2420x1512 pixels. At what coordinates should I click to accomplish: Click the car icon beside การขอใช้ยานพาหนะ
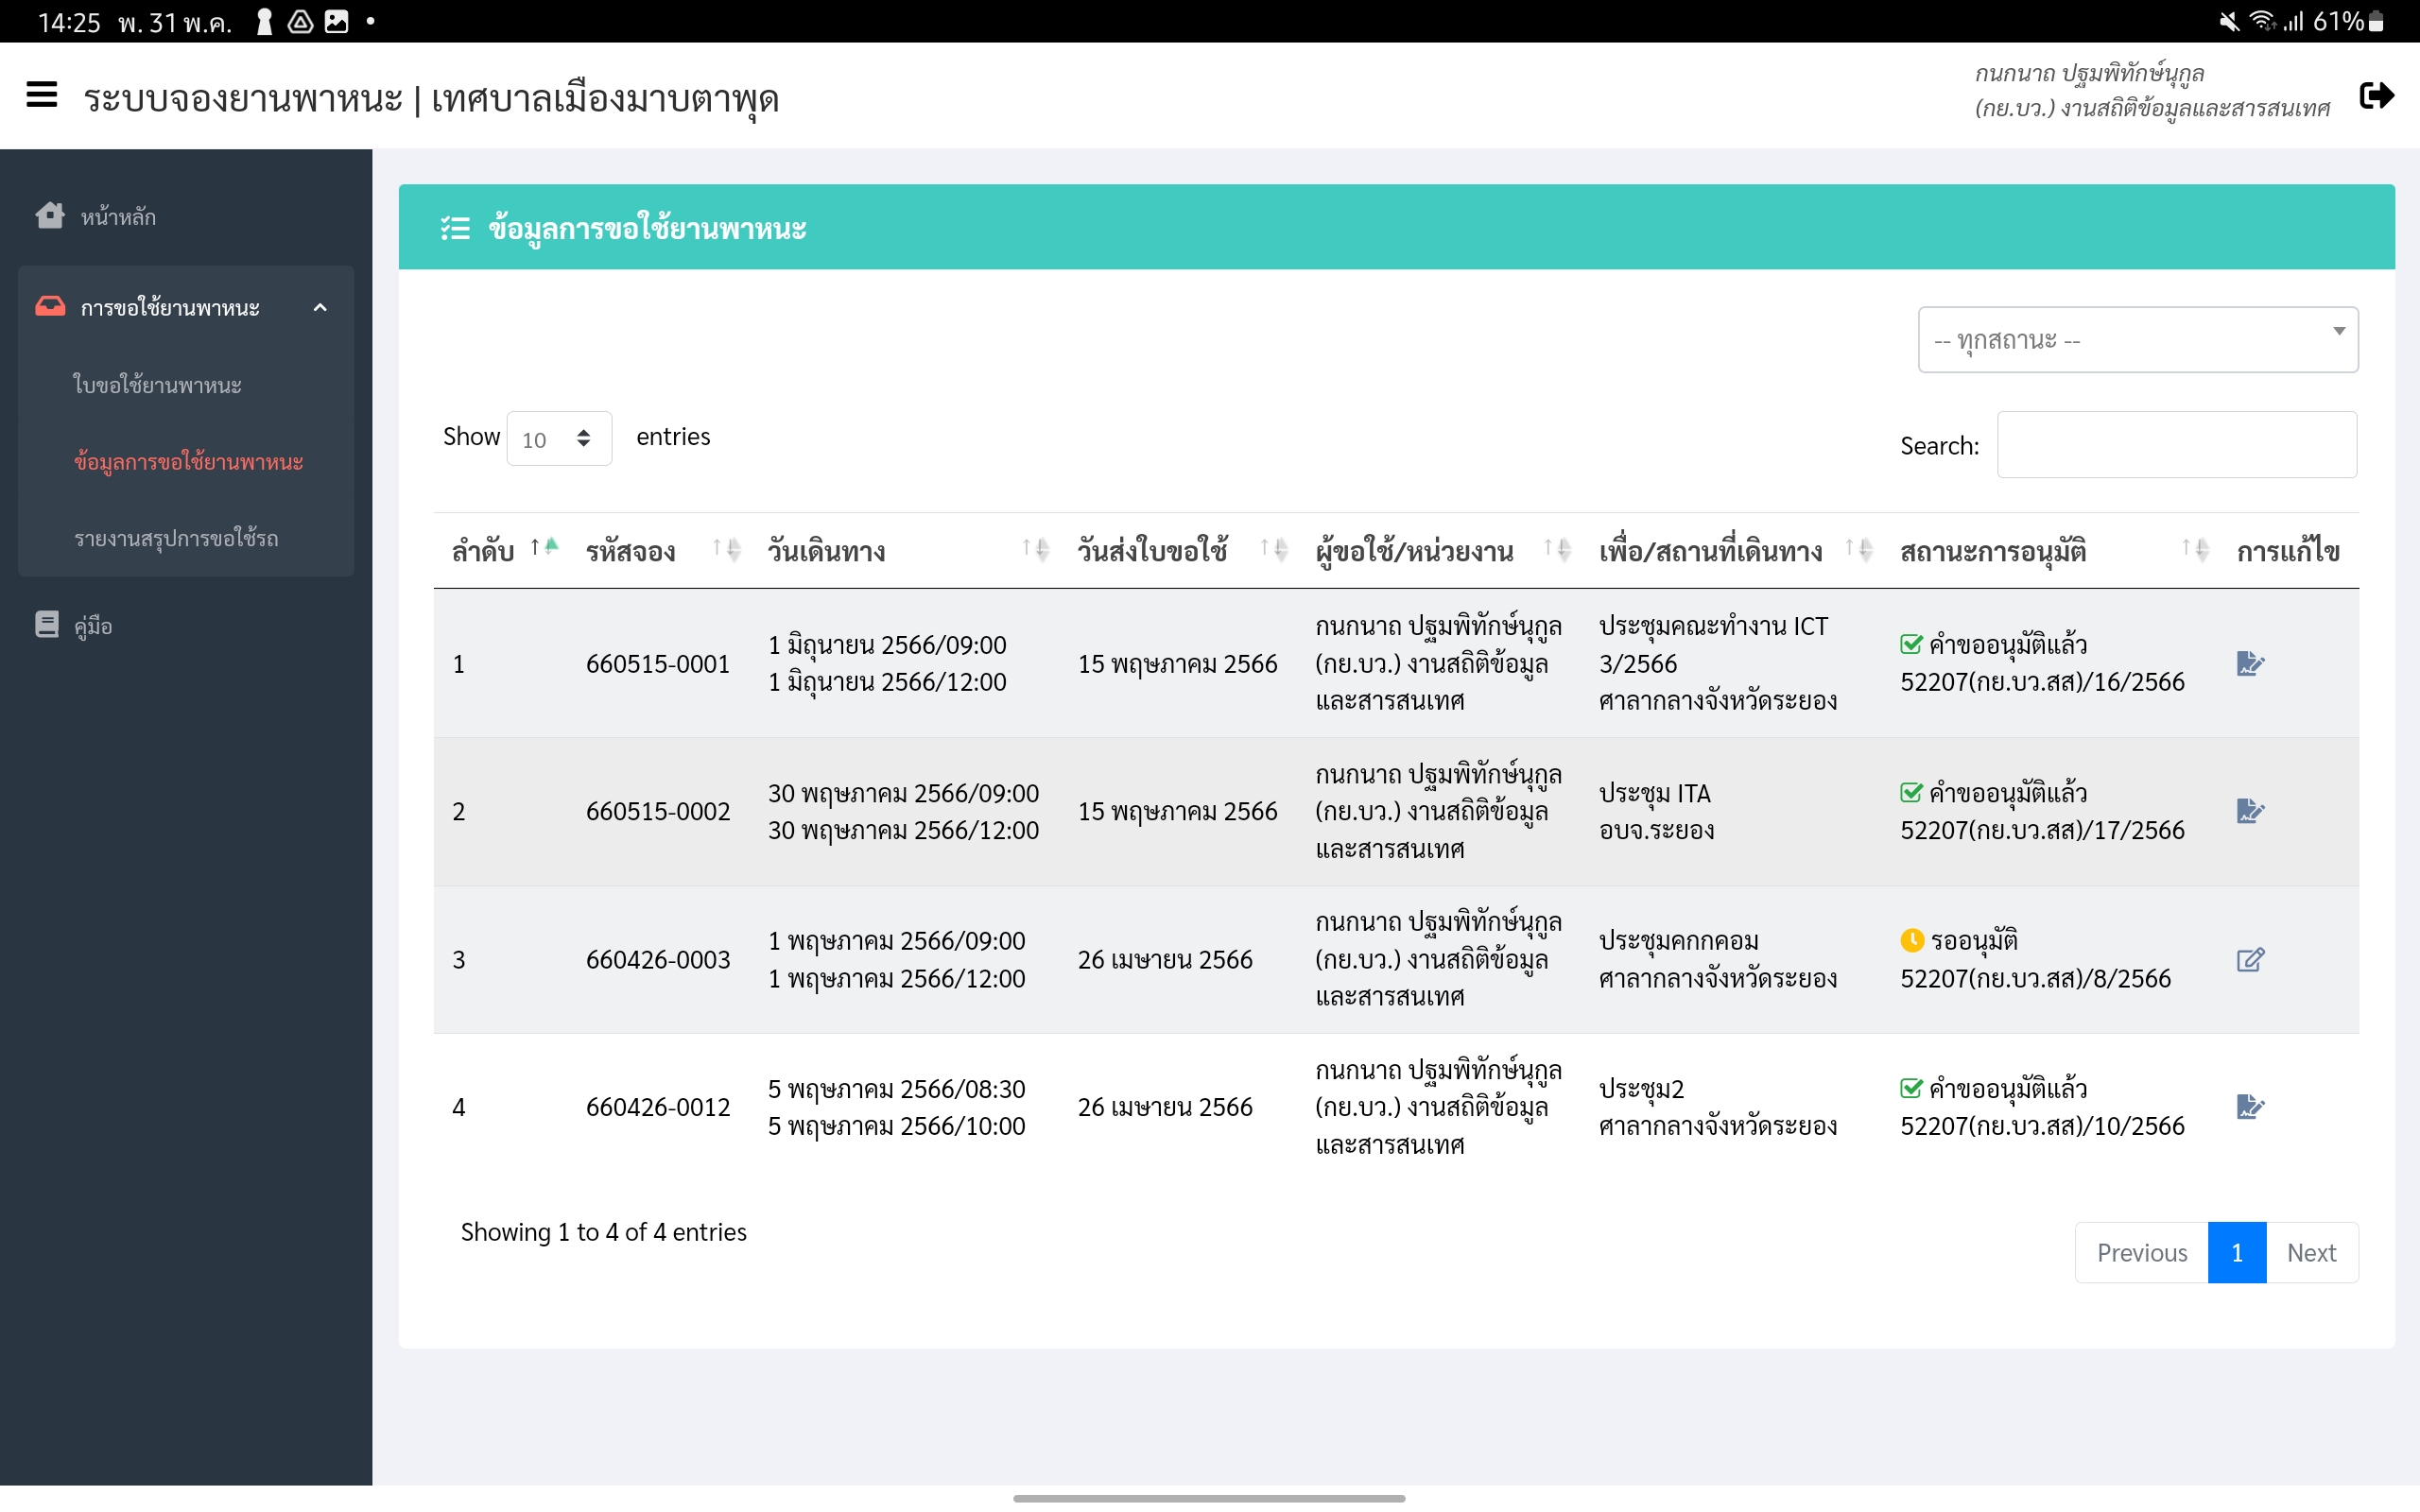tap(49, 306)
